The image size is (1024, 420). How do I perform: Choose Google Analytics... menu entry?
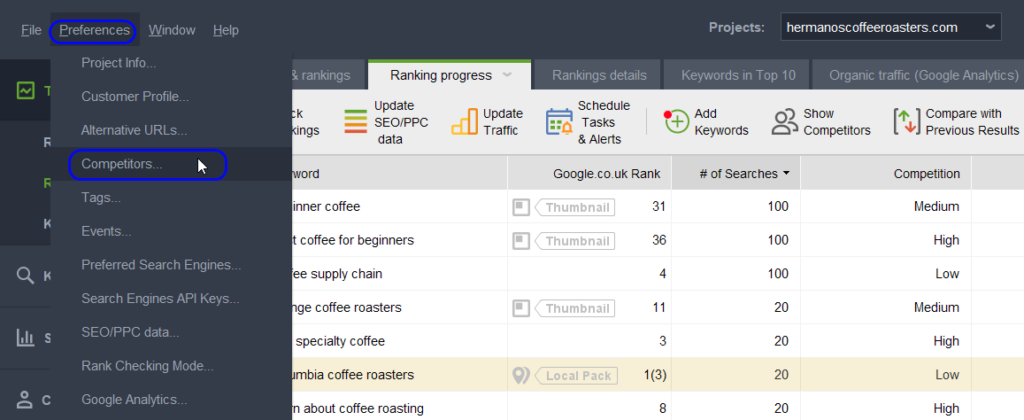click(x=134, y=400)
